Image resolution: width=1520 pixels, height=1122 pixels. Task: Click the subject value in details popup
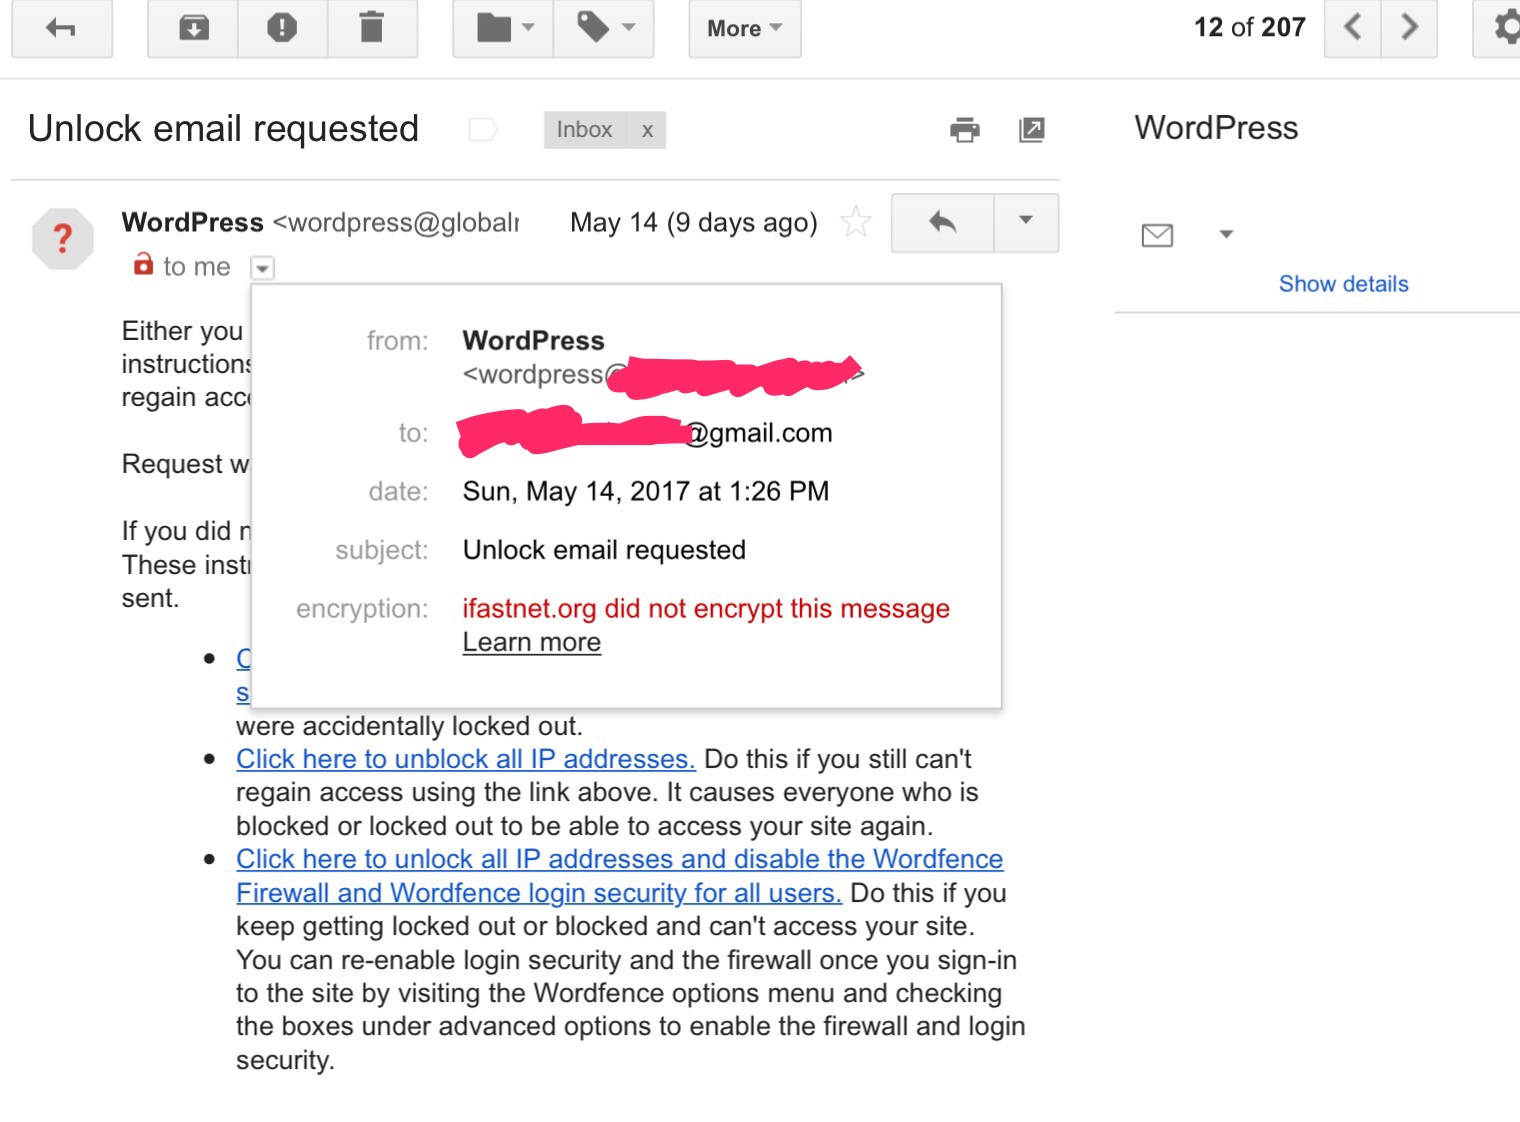[604, 550]
